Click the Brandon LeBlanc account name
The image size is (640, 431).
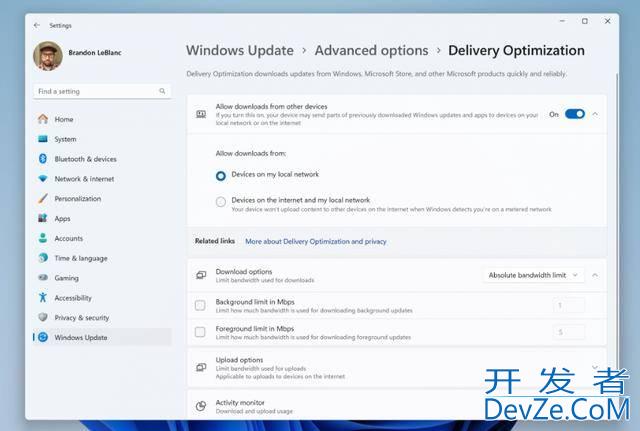tap(95, 53)
